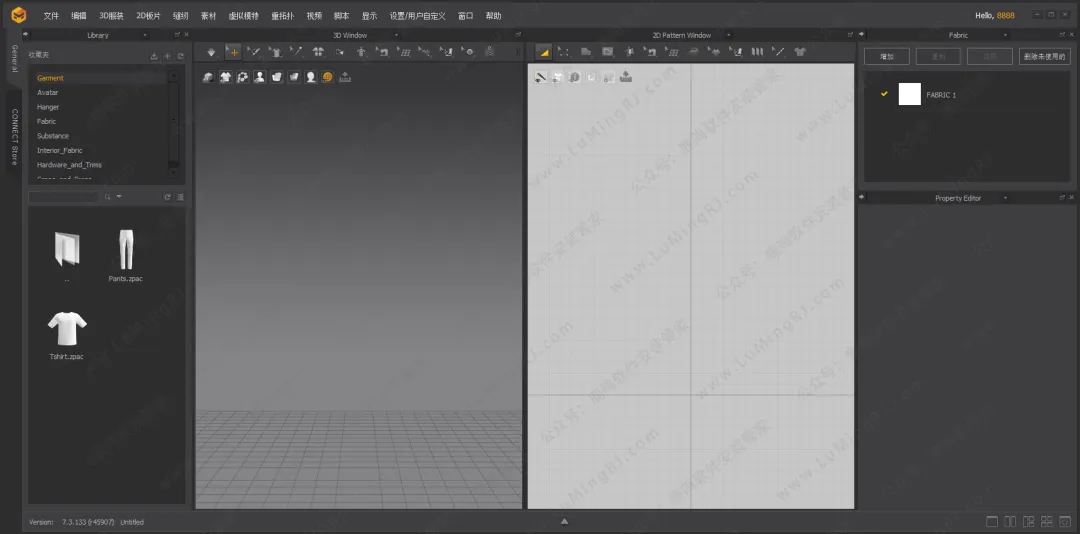Expand the 3D Window title dropdown arrow
Image resolution: width=1080 pixels, height=534 pixels.
pos(397,35)
